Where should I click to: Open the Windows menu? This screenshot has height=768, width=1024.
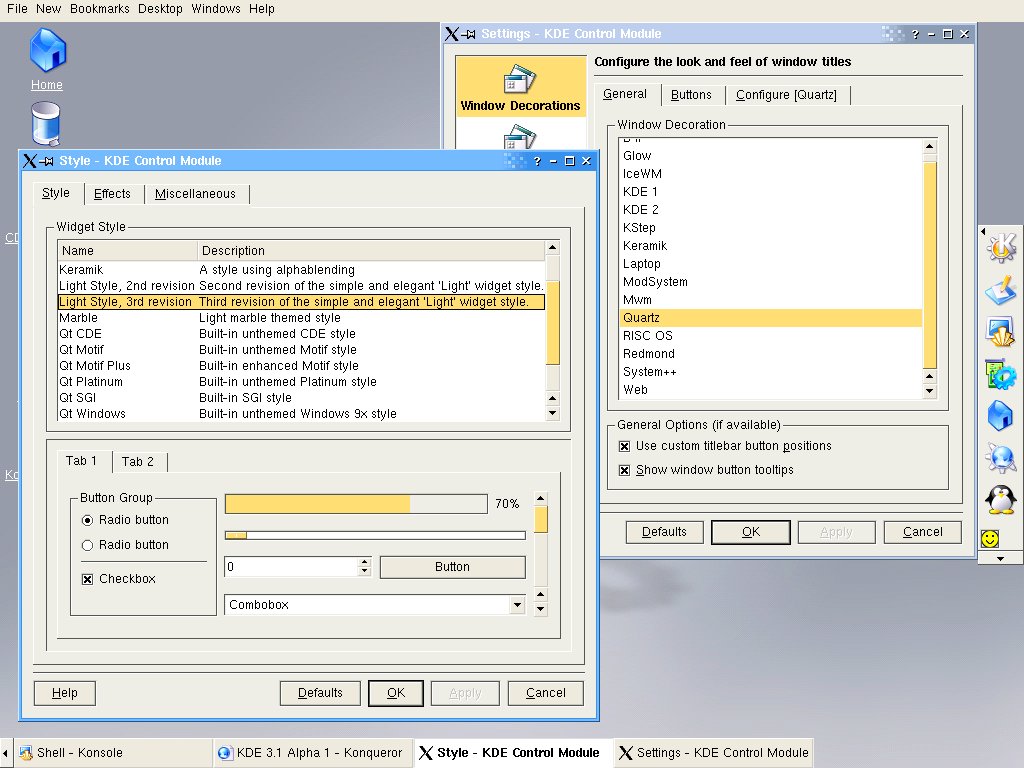coord(216,9)
